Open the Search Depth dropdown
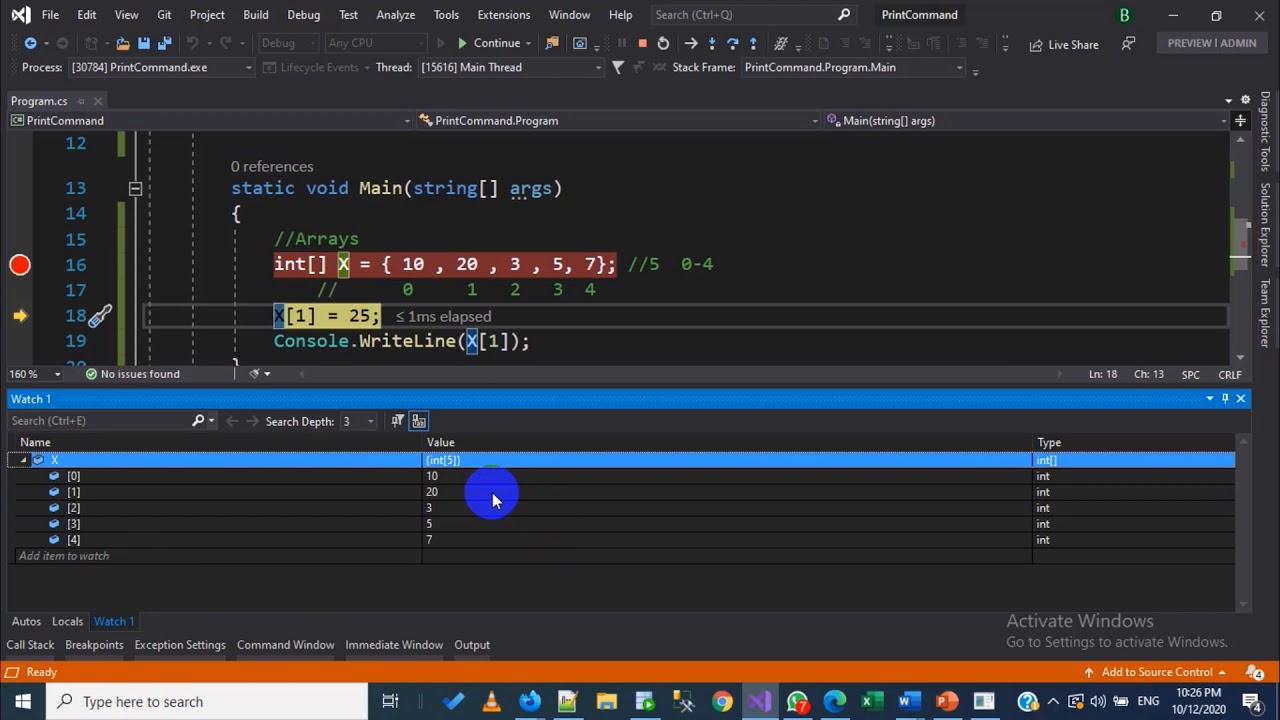1280x720 pixels. pos(358,421)
